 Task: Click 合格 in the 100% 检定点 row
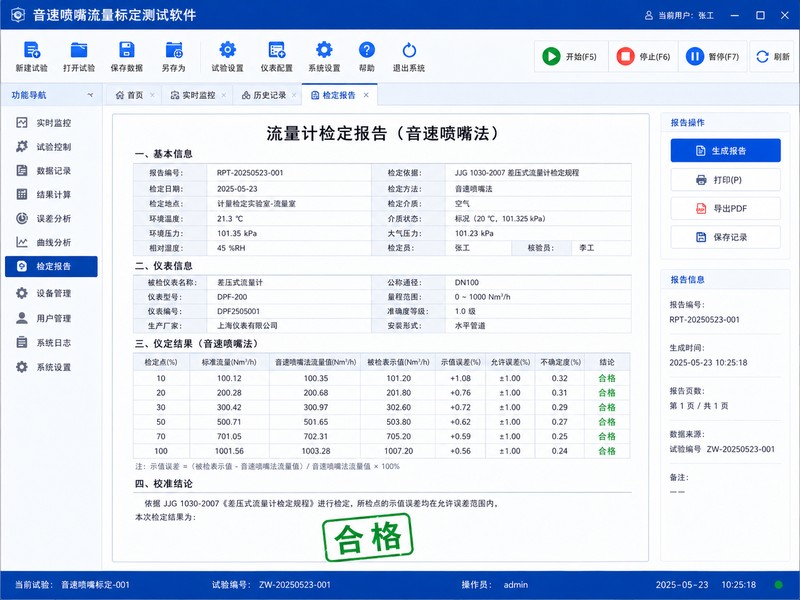[x=607, y=451]
